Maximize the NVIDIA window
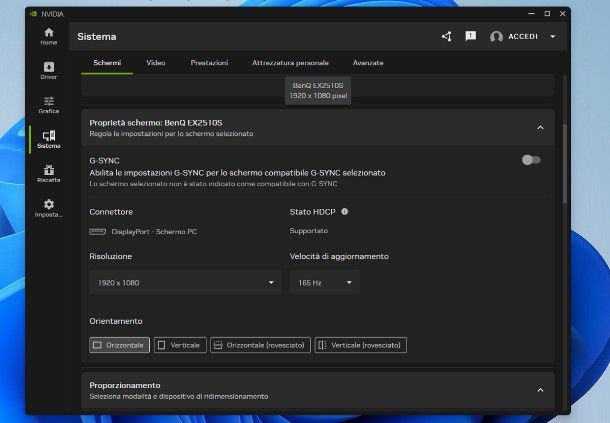 coord(547,14)
